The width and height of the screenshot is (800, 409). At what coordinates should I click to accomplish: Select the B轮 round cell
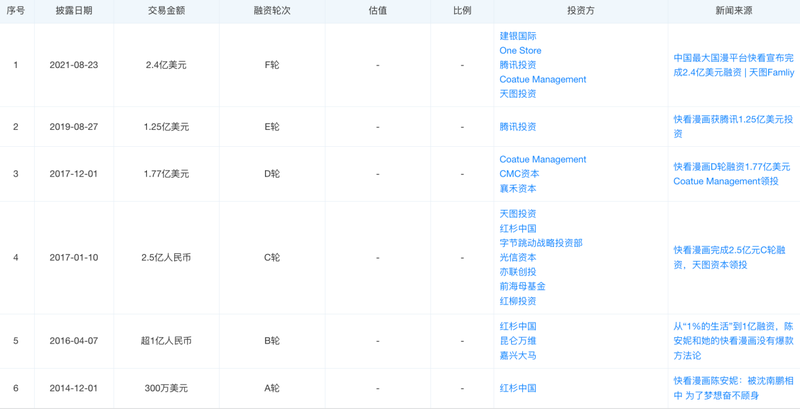tap(272, 341)
